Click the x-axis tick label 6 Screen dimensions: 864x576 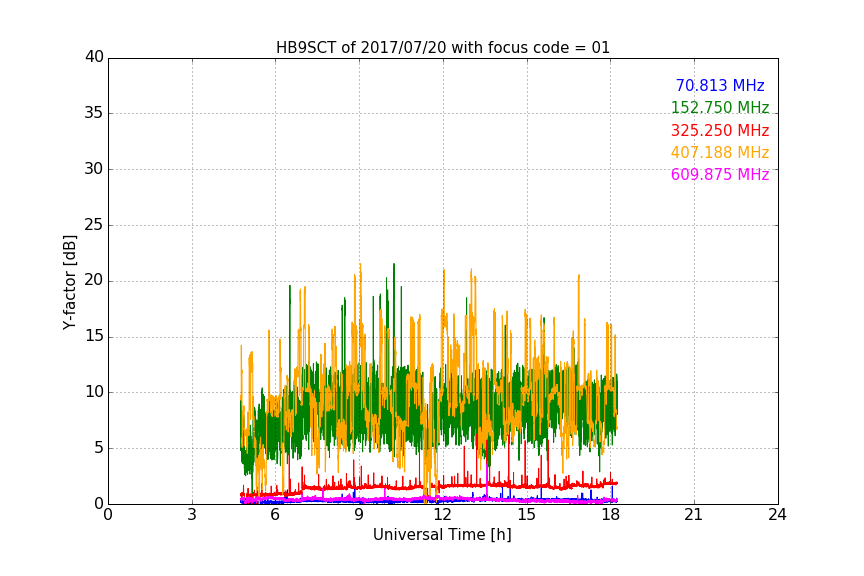(x=275, y=515)
